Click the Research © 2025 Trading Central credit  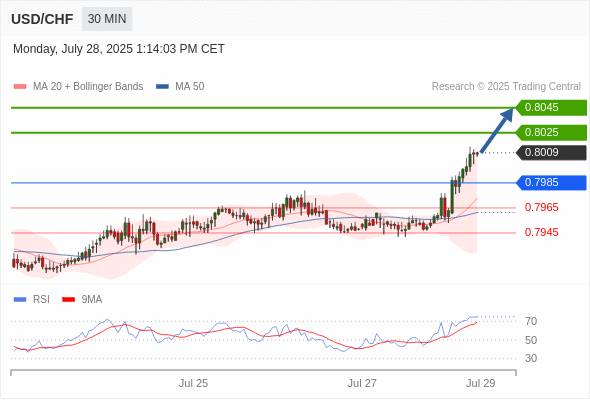click(x=506, y=87)
